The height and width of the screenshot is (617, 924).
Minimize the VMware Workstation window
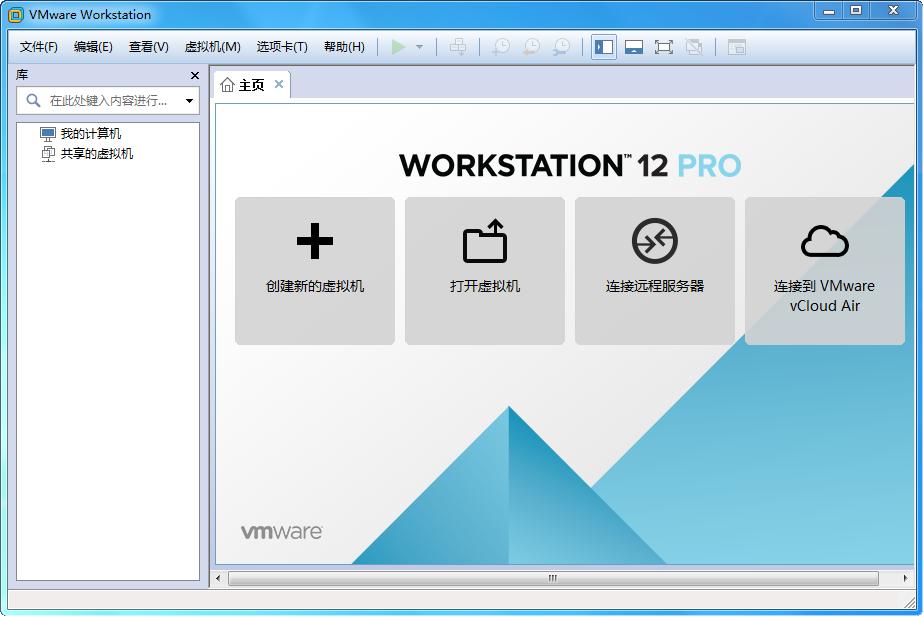[x=829, y=11]
